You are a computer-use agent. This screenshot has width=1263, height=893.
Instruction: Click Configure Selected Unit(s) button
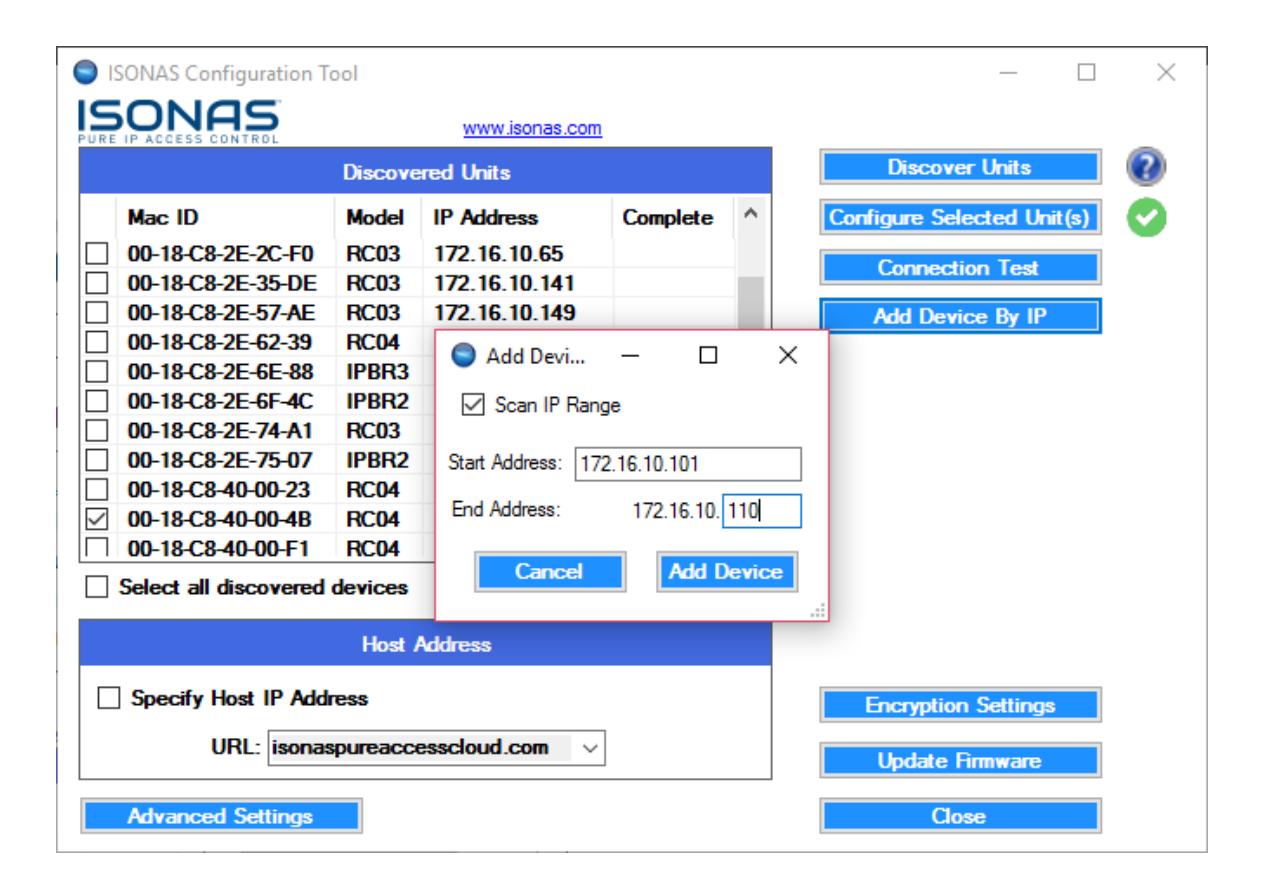961,217
